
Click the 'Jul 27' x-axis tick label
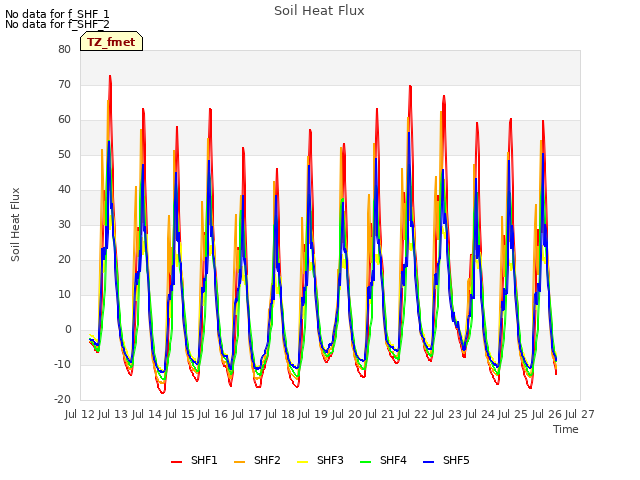(580, 414)
